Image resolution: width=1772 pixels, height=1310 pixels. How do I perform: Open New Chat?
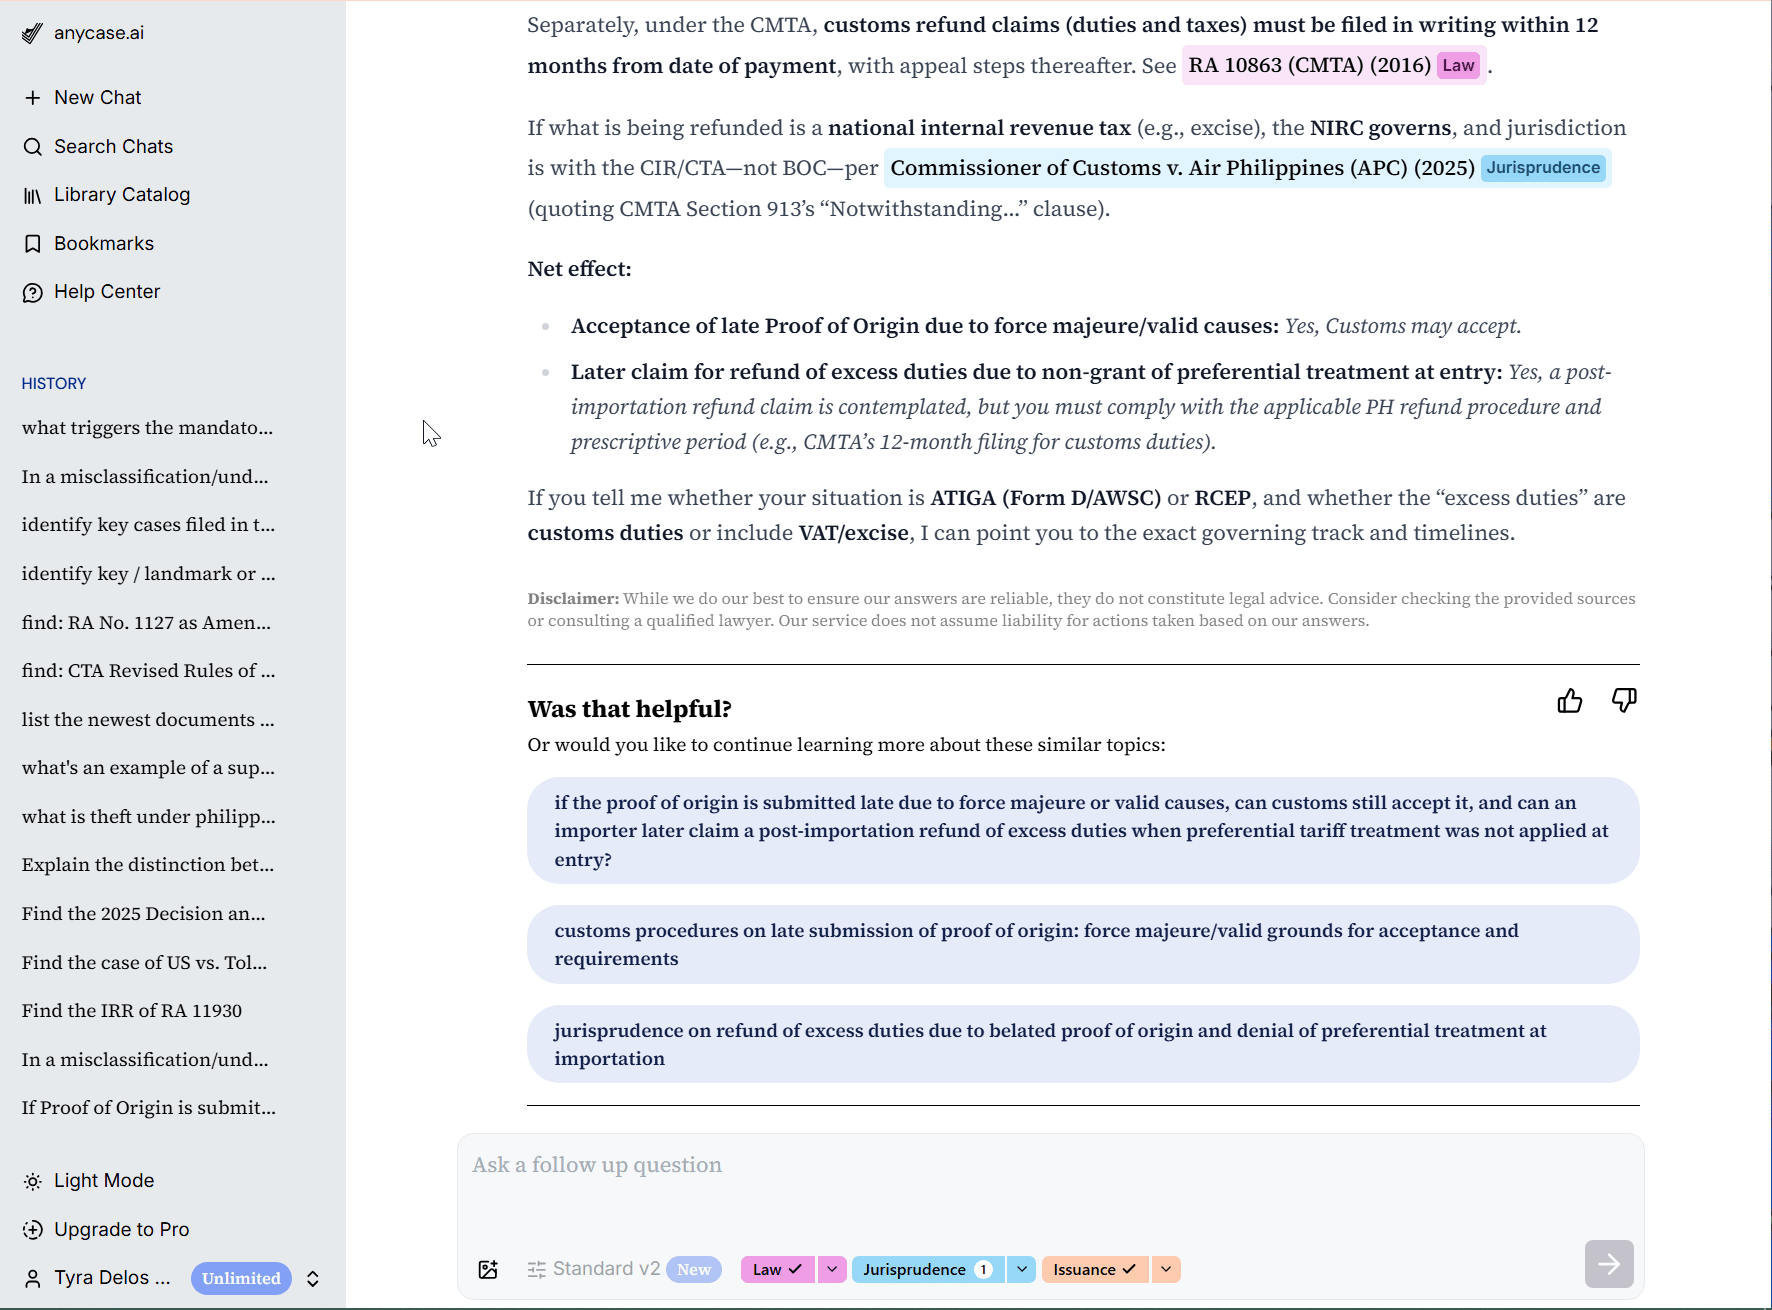click(x=97, y=98)
